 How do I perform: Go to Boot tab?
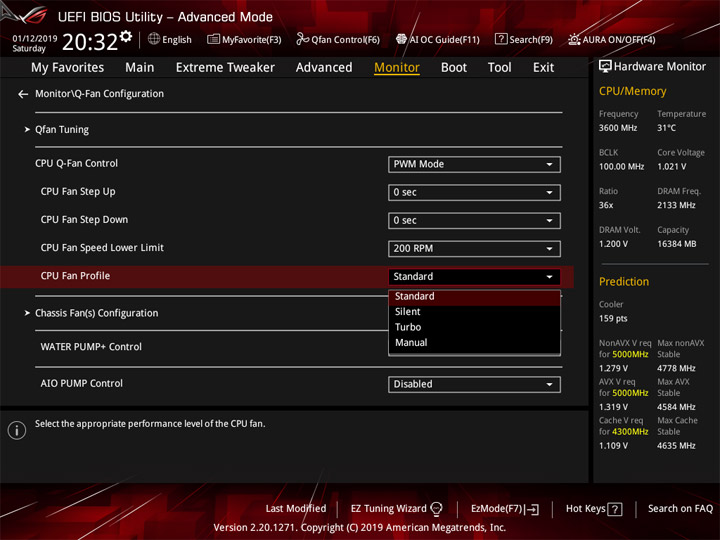tap(454, 68)
